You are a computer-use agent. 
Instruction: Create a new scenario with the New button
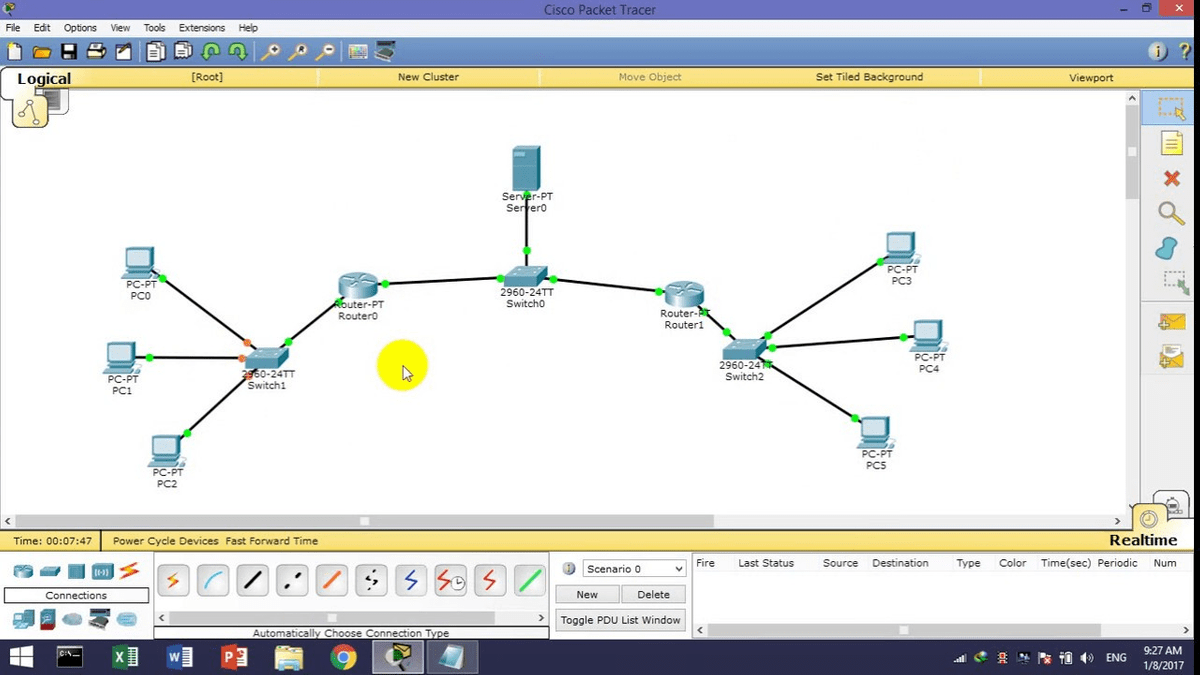586,594
